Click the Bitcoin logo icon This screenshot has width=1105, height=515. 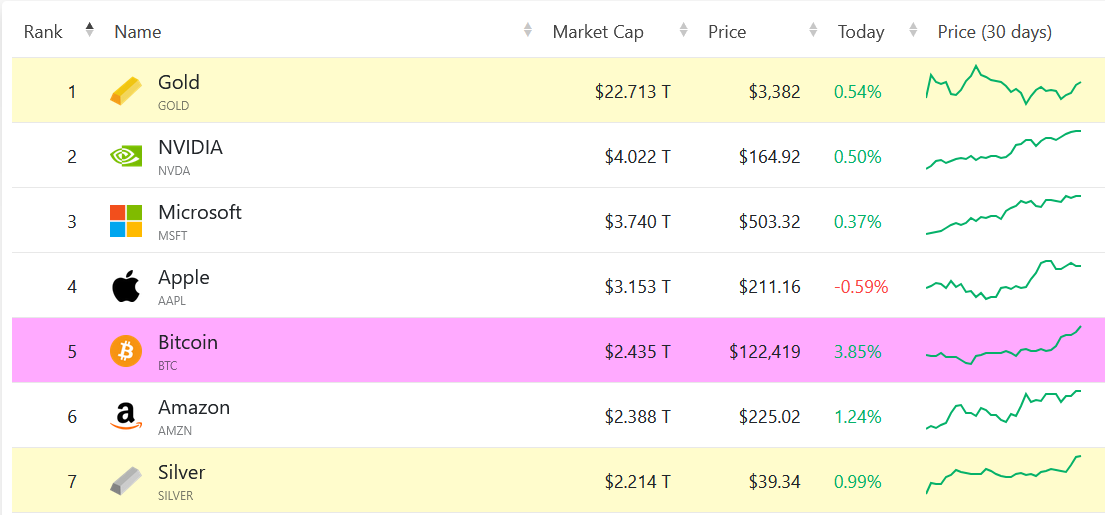(x=126, y=351)
